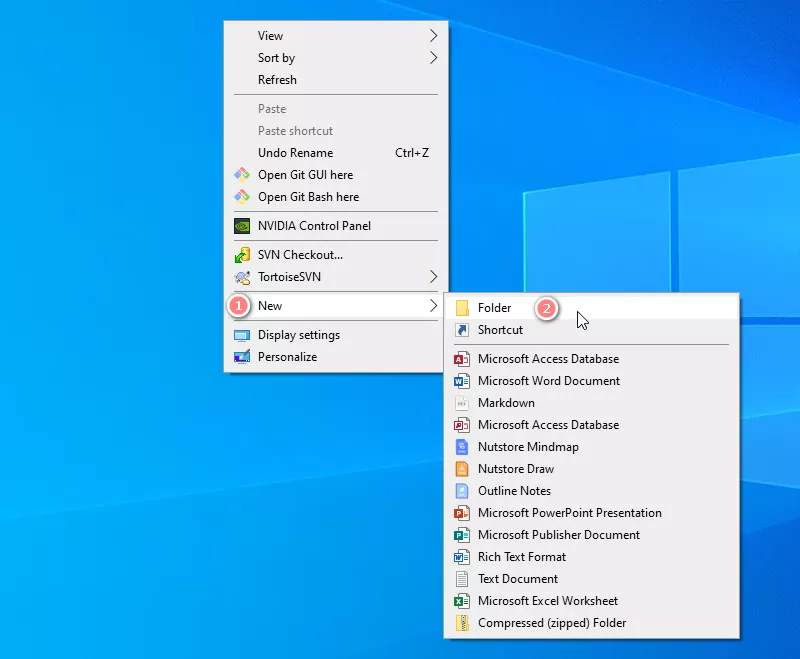
Task: Click the Outline Notes icon
Action: (x=462, y=491)
